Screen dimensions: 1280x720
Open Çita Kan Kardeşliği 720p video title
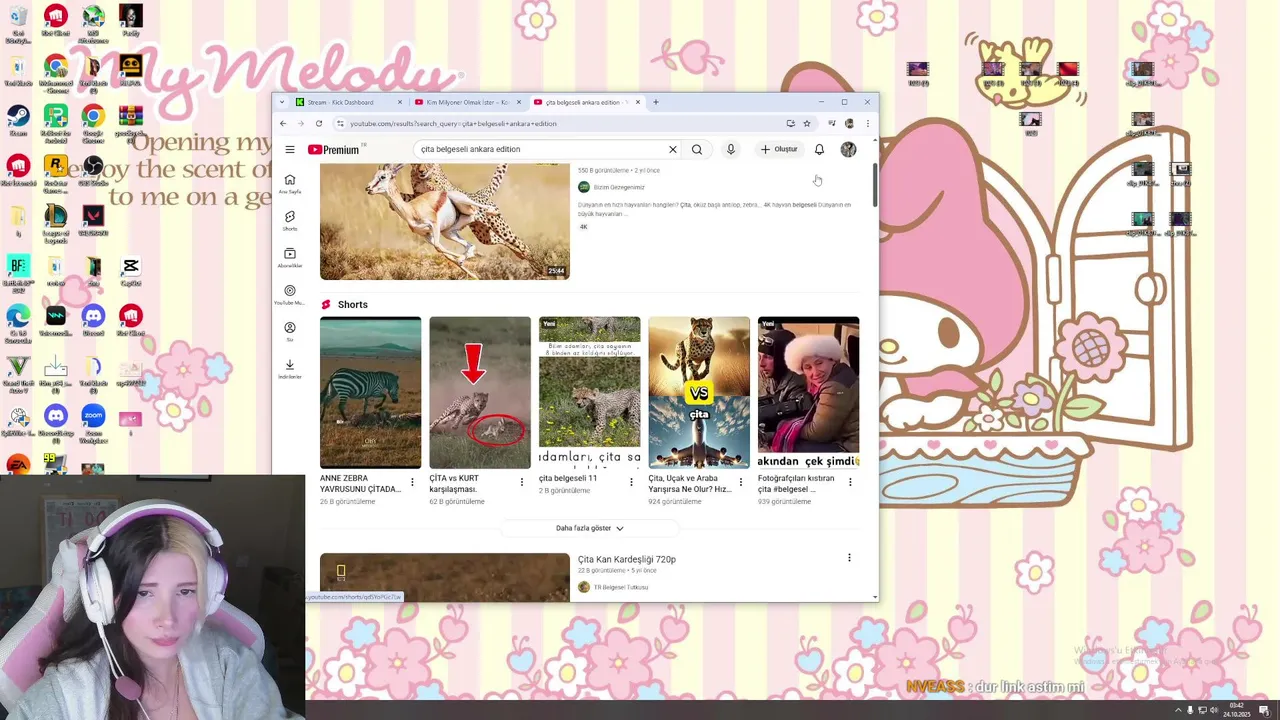click(x=627, y=559)
